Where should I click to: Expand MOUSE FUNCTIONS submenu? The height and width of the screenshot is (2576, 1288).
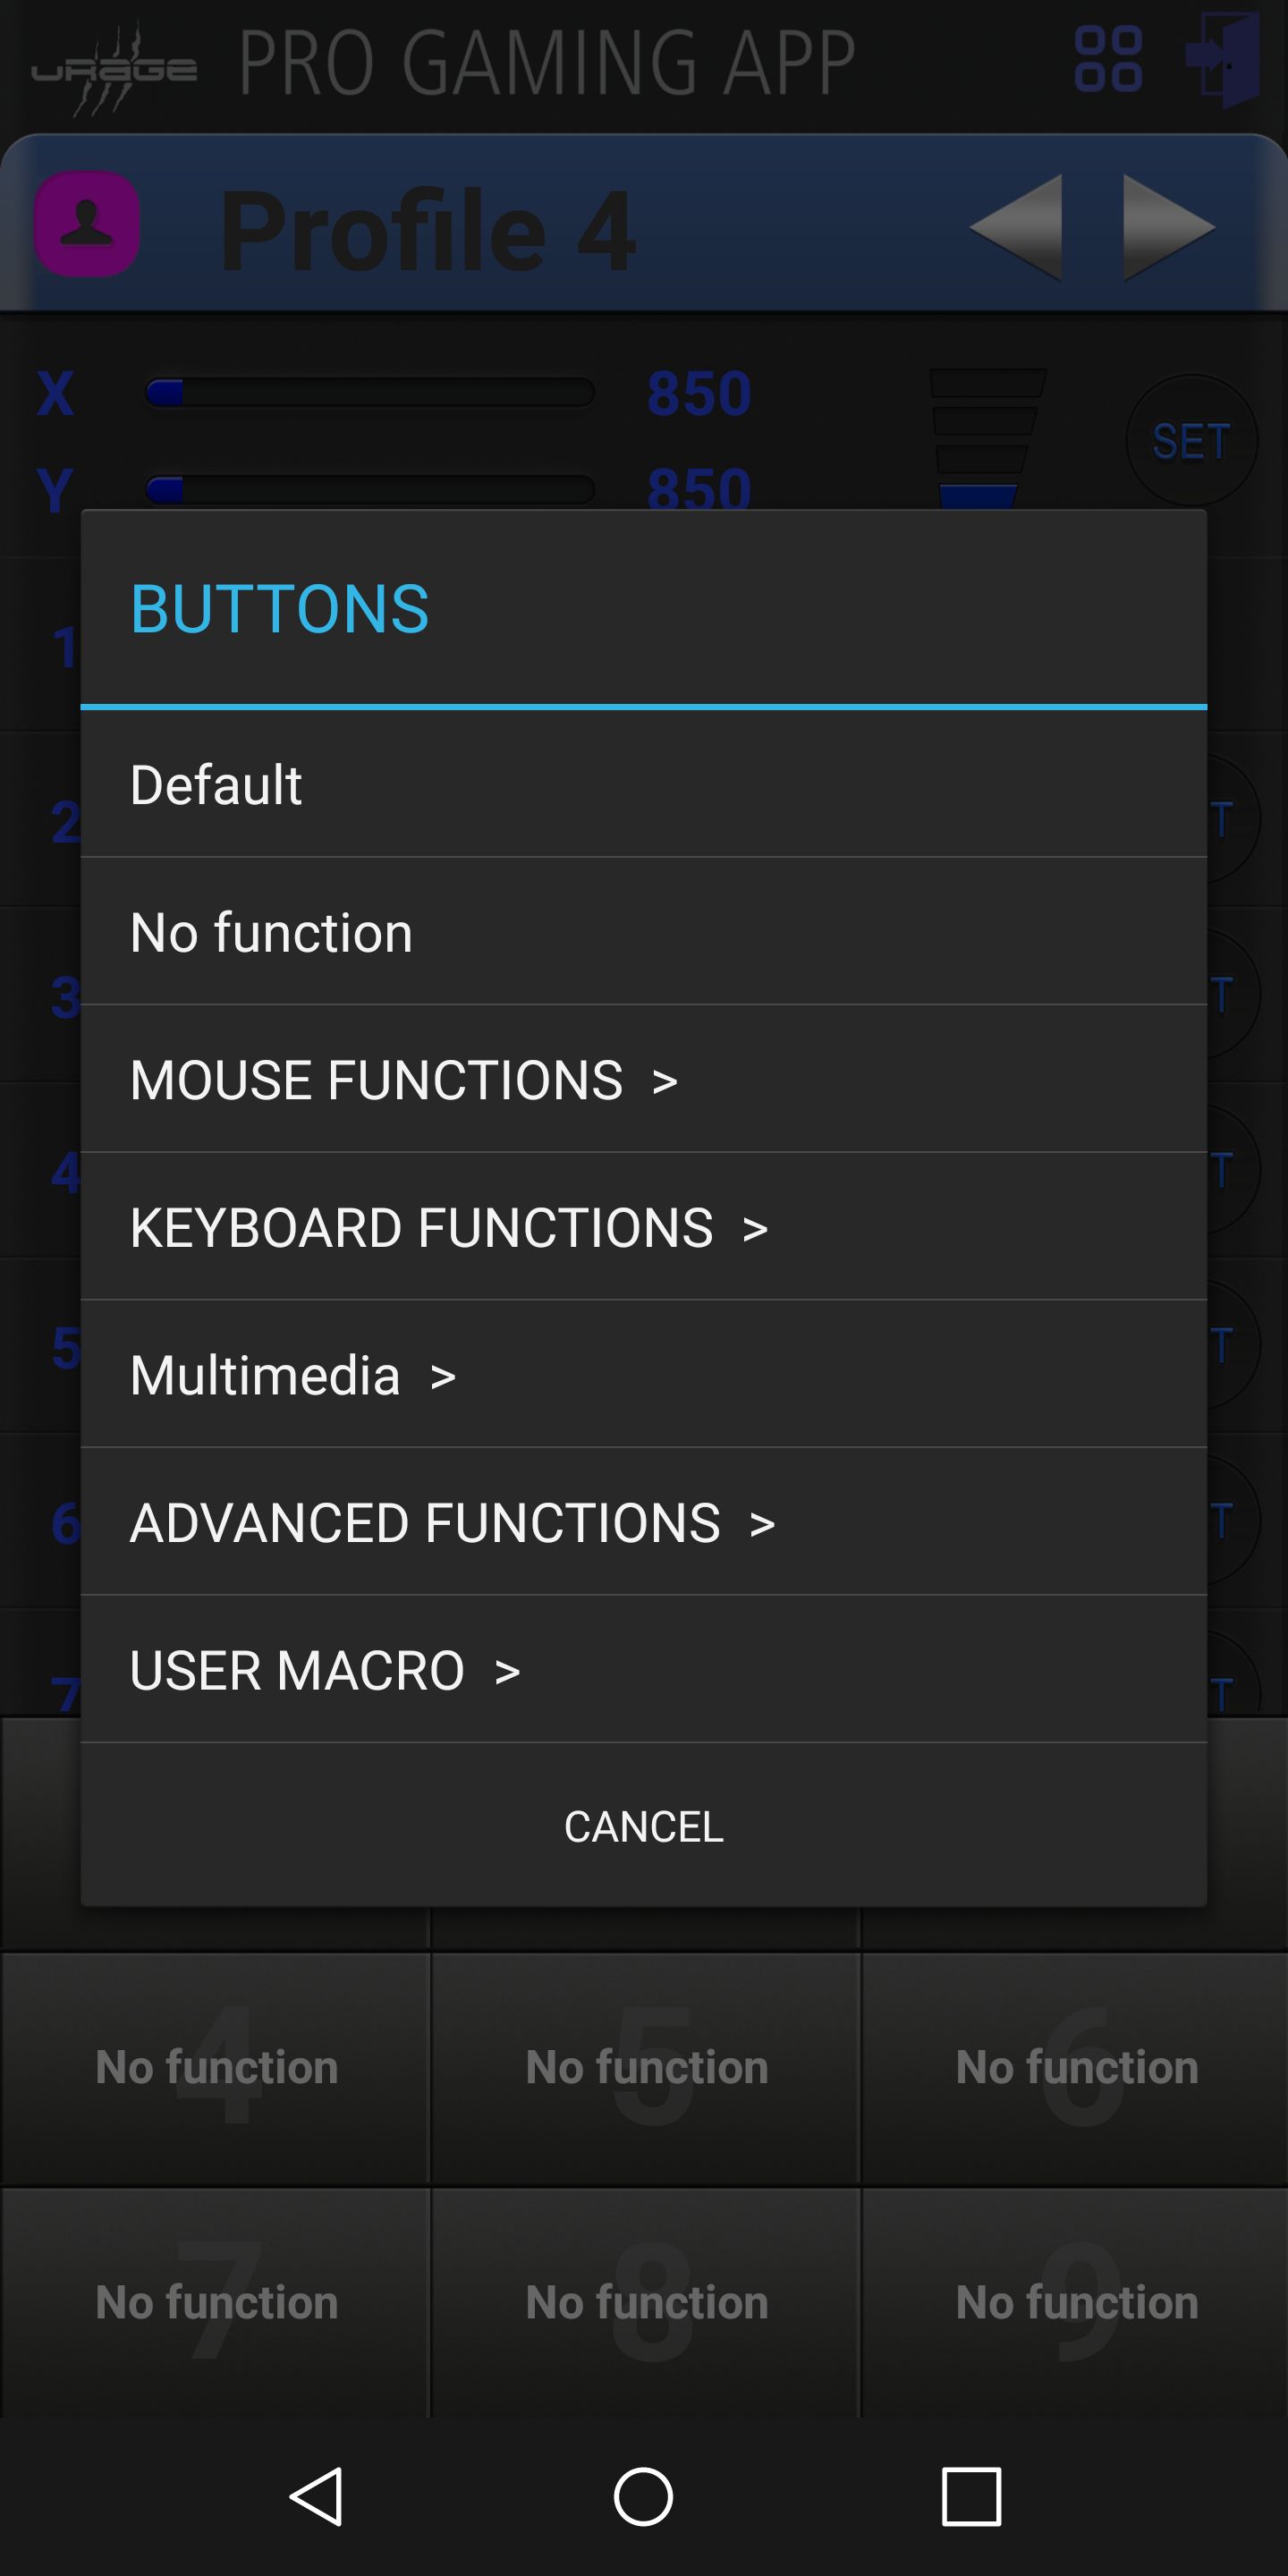click(x=644, y=1079)
